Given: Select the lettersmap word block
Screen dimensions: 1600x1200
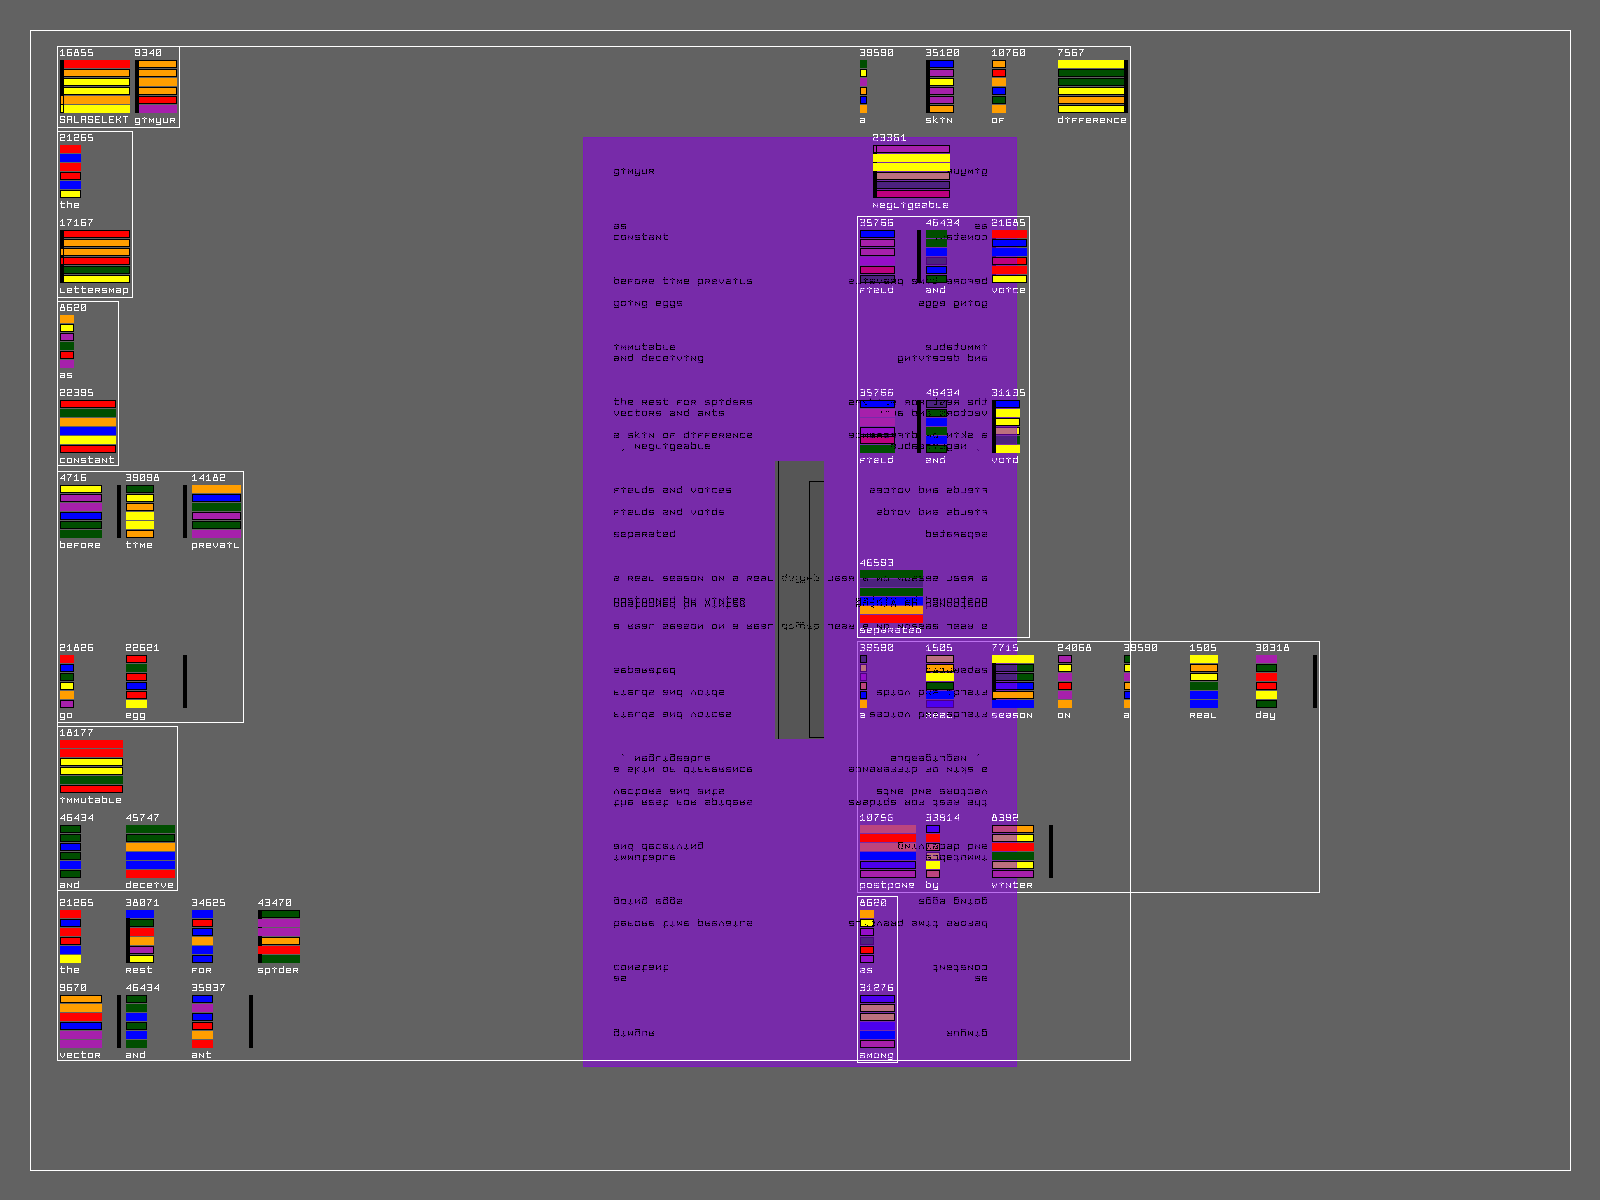Looking at the screenshot, I should pyautogui.click(x=95, y=256).
